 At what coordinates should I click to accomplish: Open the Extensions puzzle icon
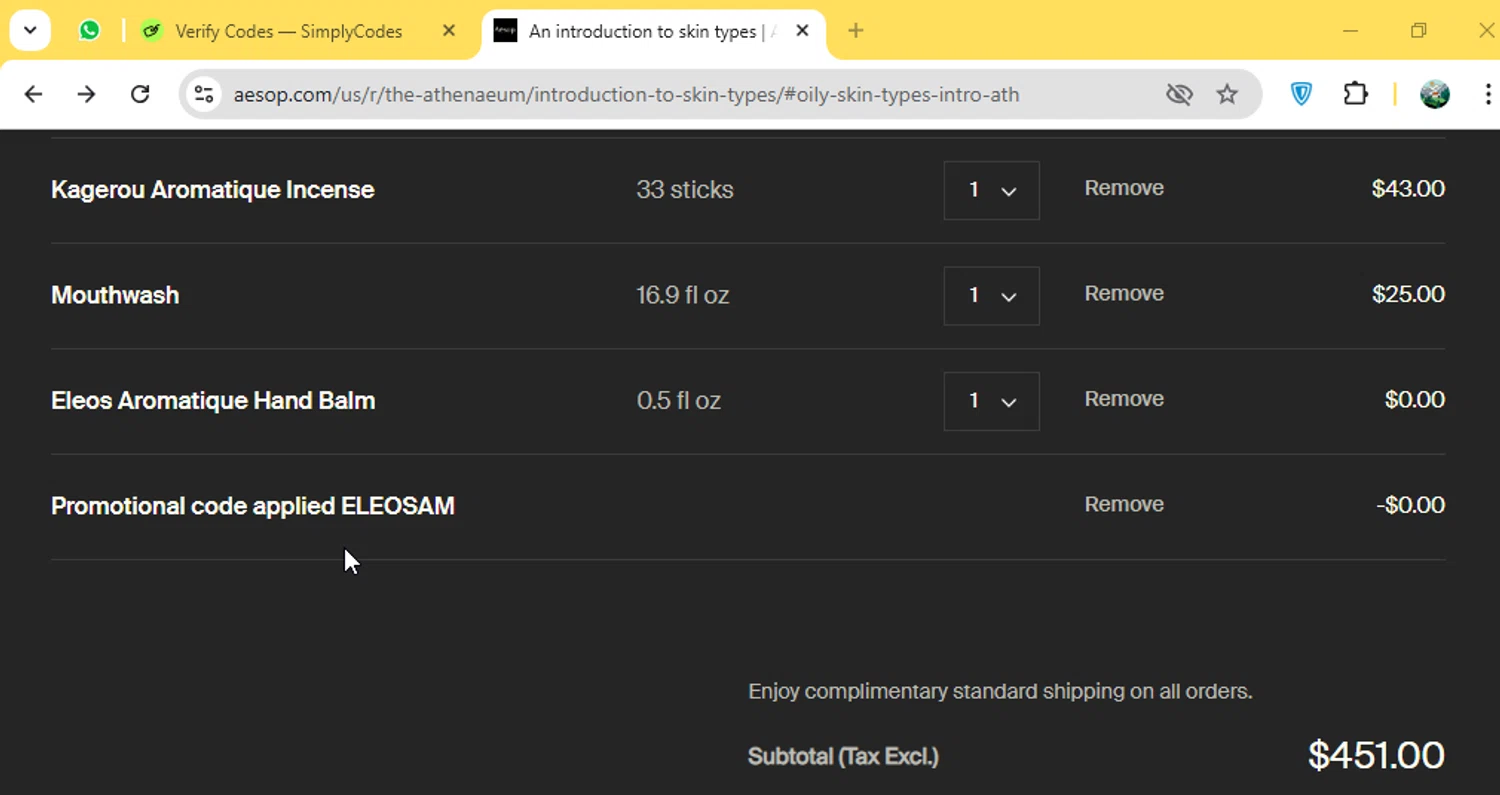click(x=1355, y=94)
